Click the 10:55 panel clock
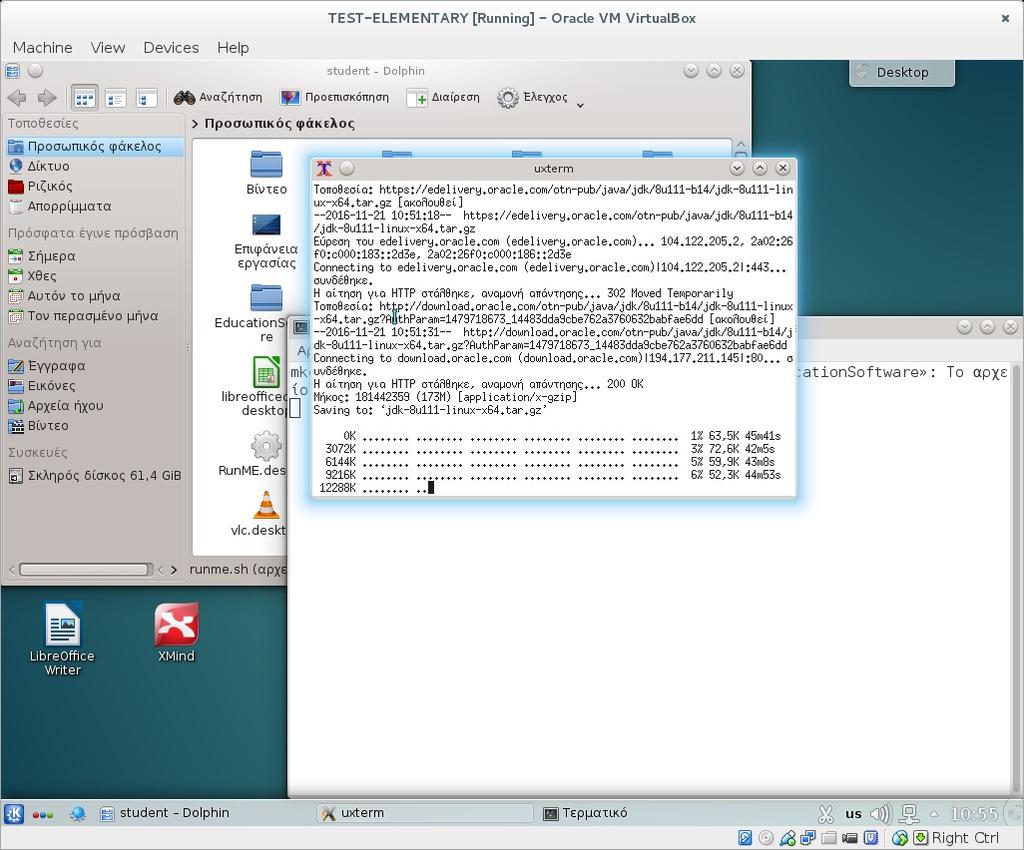Image resolution: width=1024 pixels, height=850 pixels. tap(974, 813)
